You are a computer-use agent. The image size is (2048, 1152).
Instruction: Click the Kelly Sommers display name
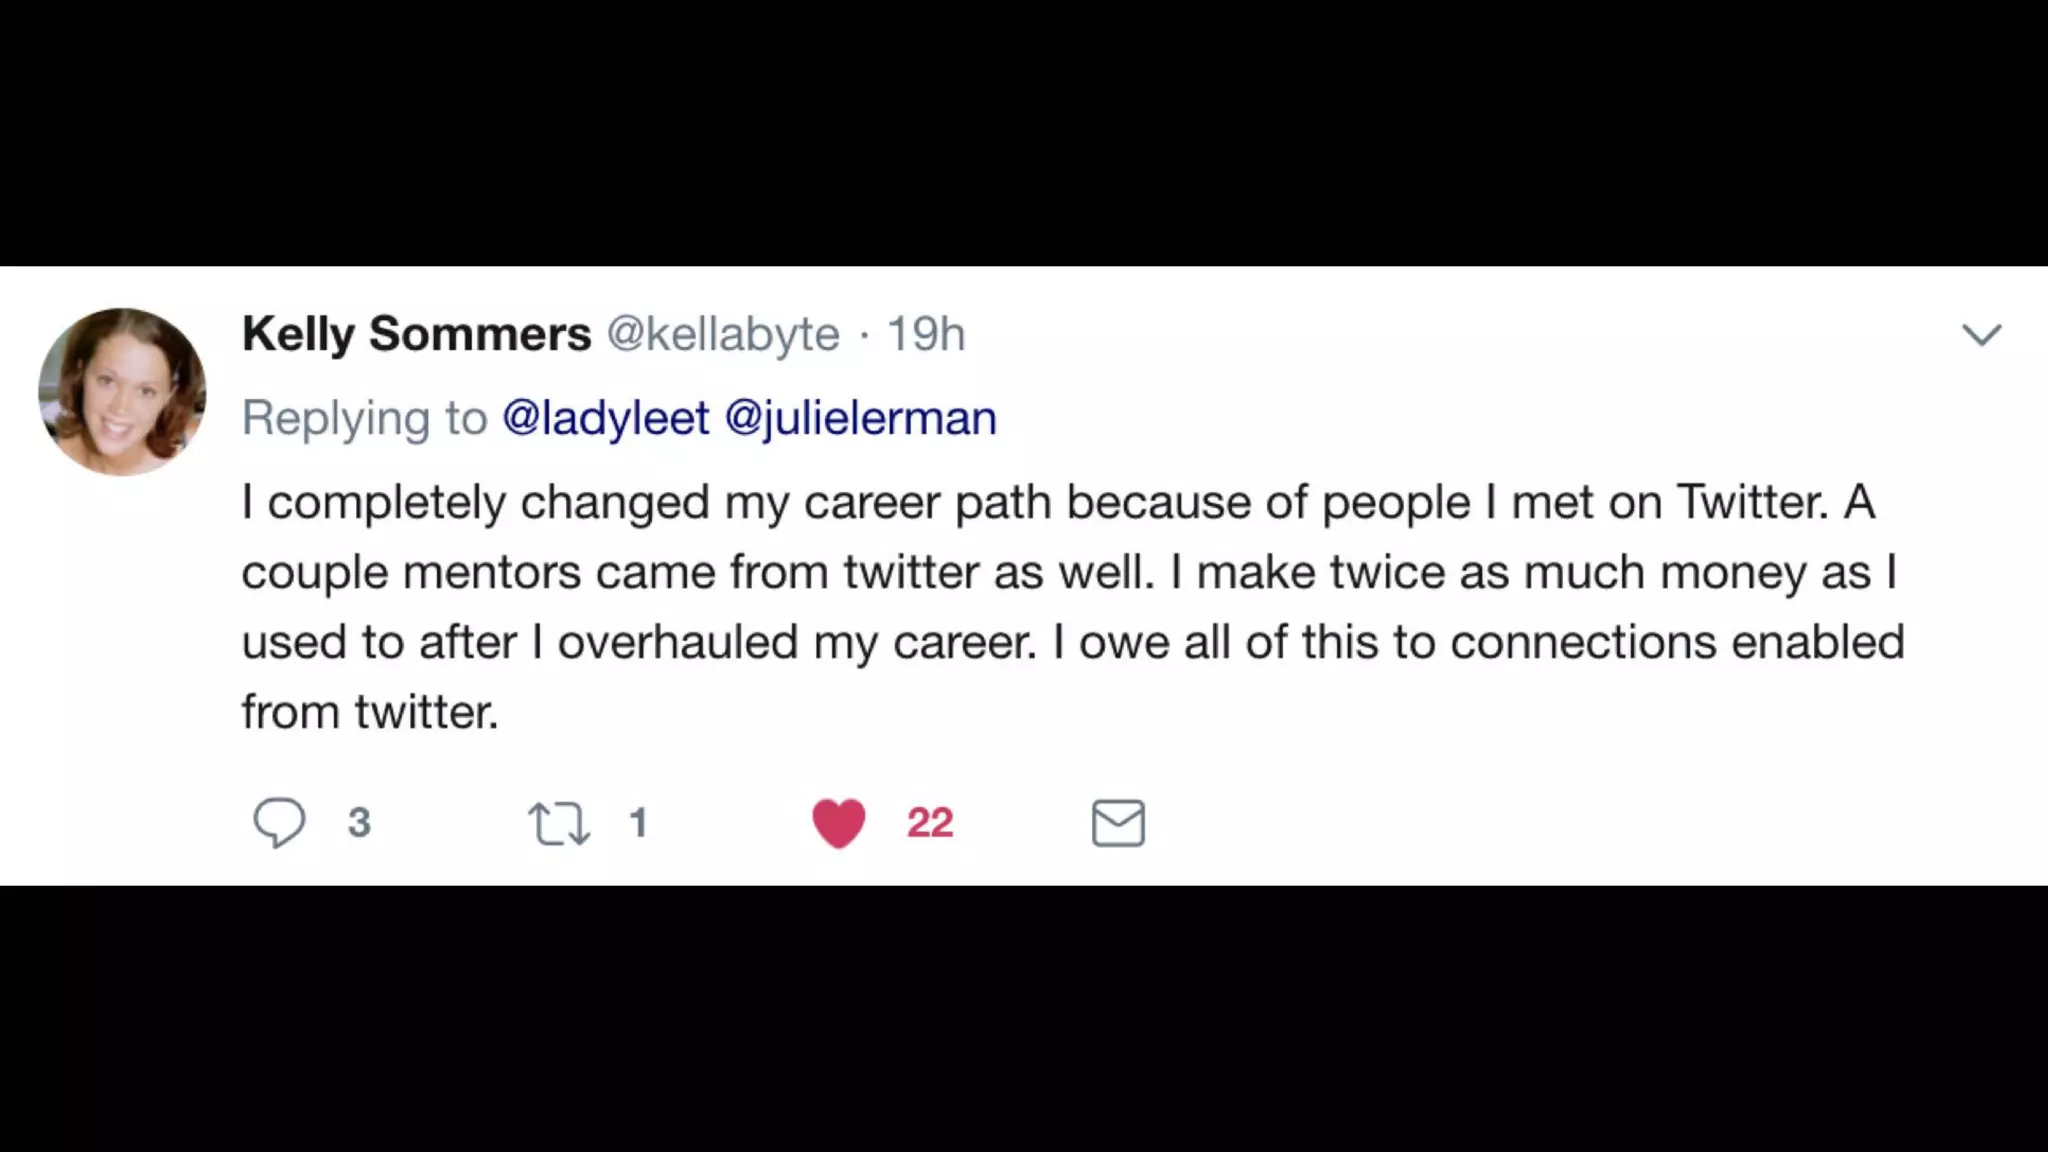coord(416,334)
